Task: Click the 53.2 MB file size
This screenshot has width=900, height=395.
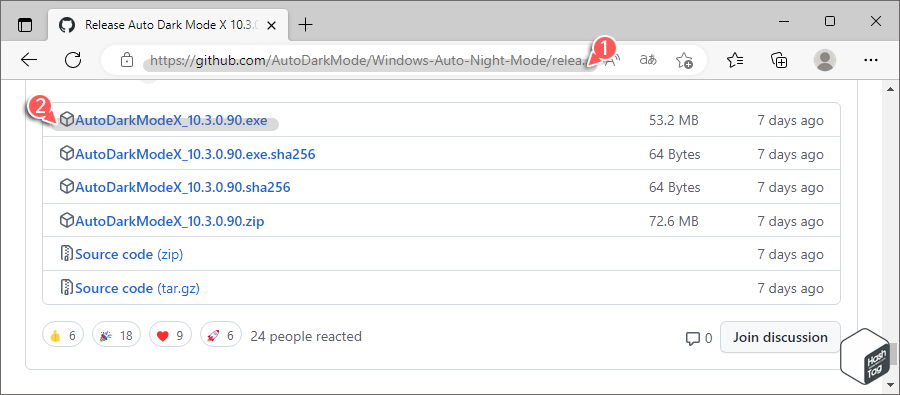Action: [674, 121]
